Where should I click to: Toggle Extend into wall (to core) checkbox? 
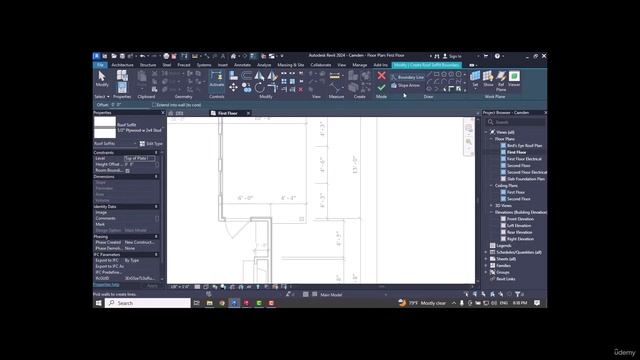coord(154,105)
